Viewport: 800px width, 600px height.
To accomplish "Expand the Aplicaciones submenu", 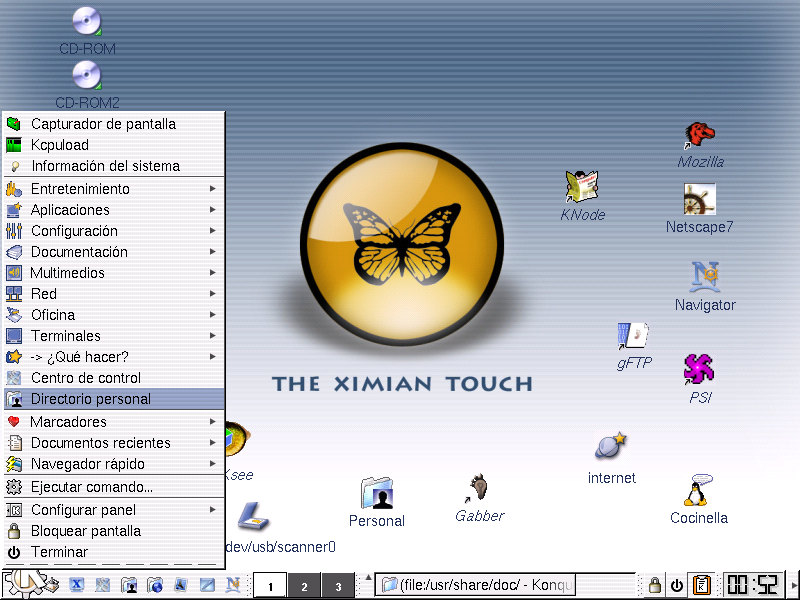I will coord(113,210).
